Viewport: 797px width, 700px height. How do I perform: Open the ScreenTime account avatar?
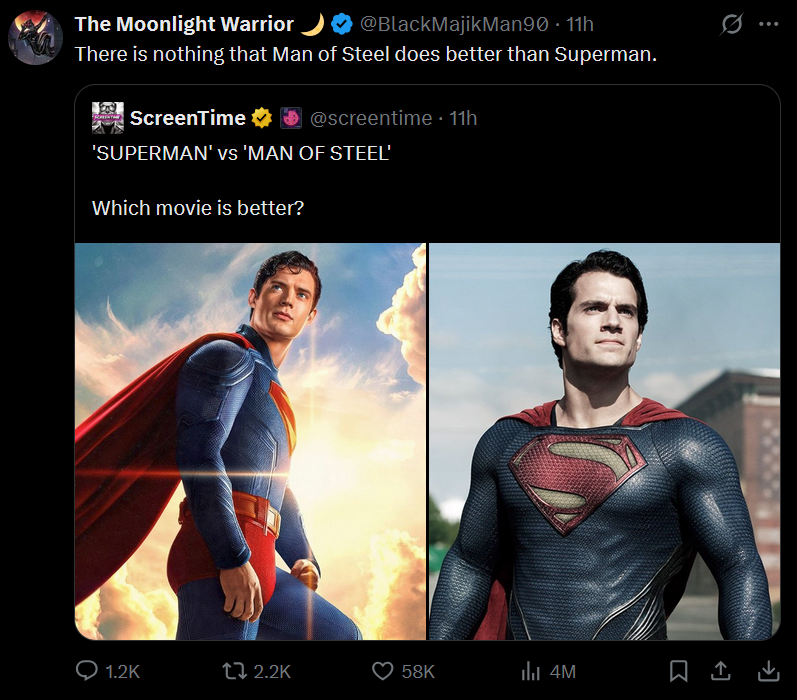pyautogui.click(x=108, y=118)
